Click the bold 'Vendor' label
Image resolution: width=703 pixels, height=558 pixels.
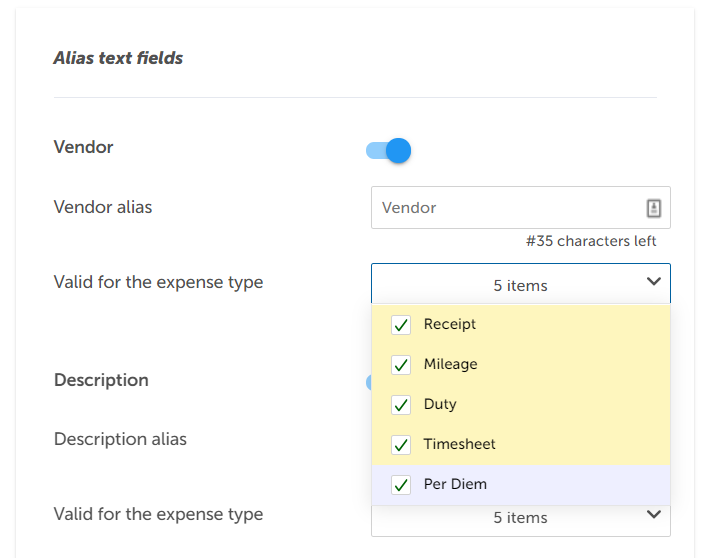click(83, 147)
